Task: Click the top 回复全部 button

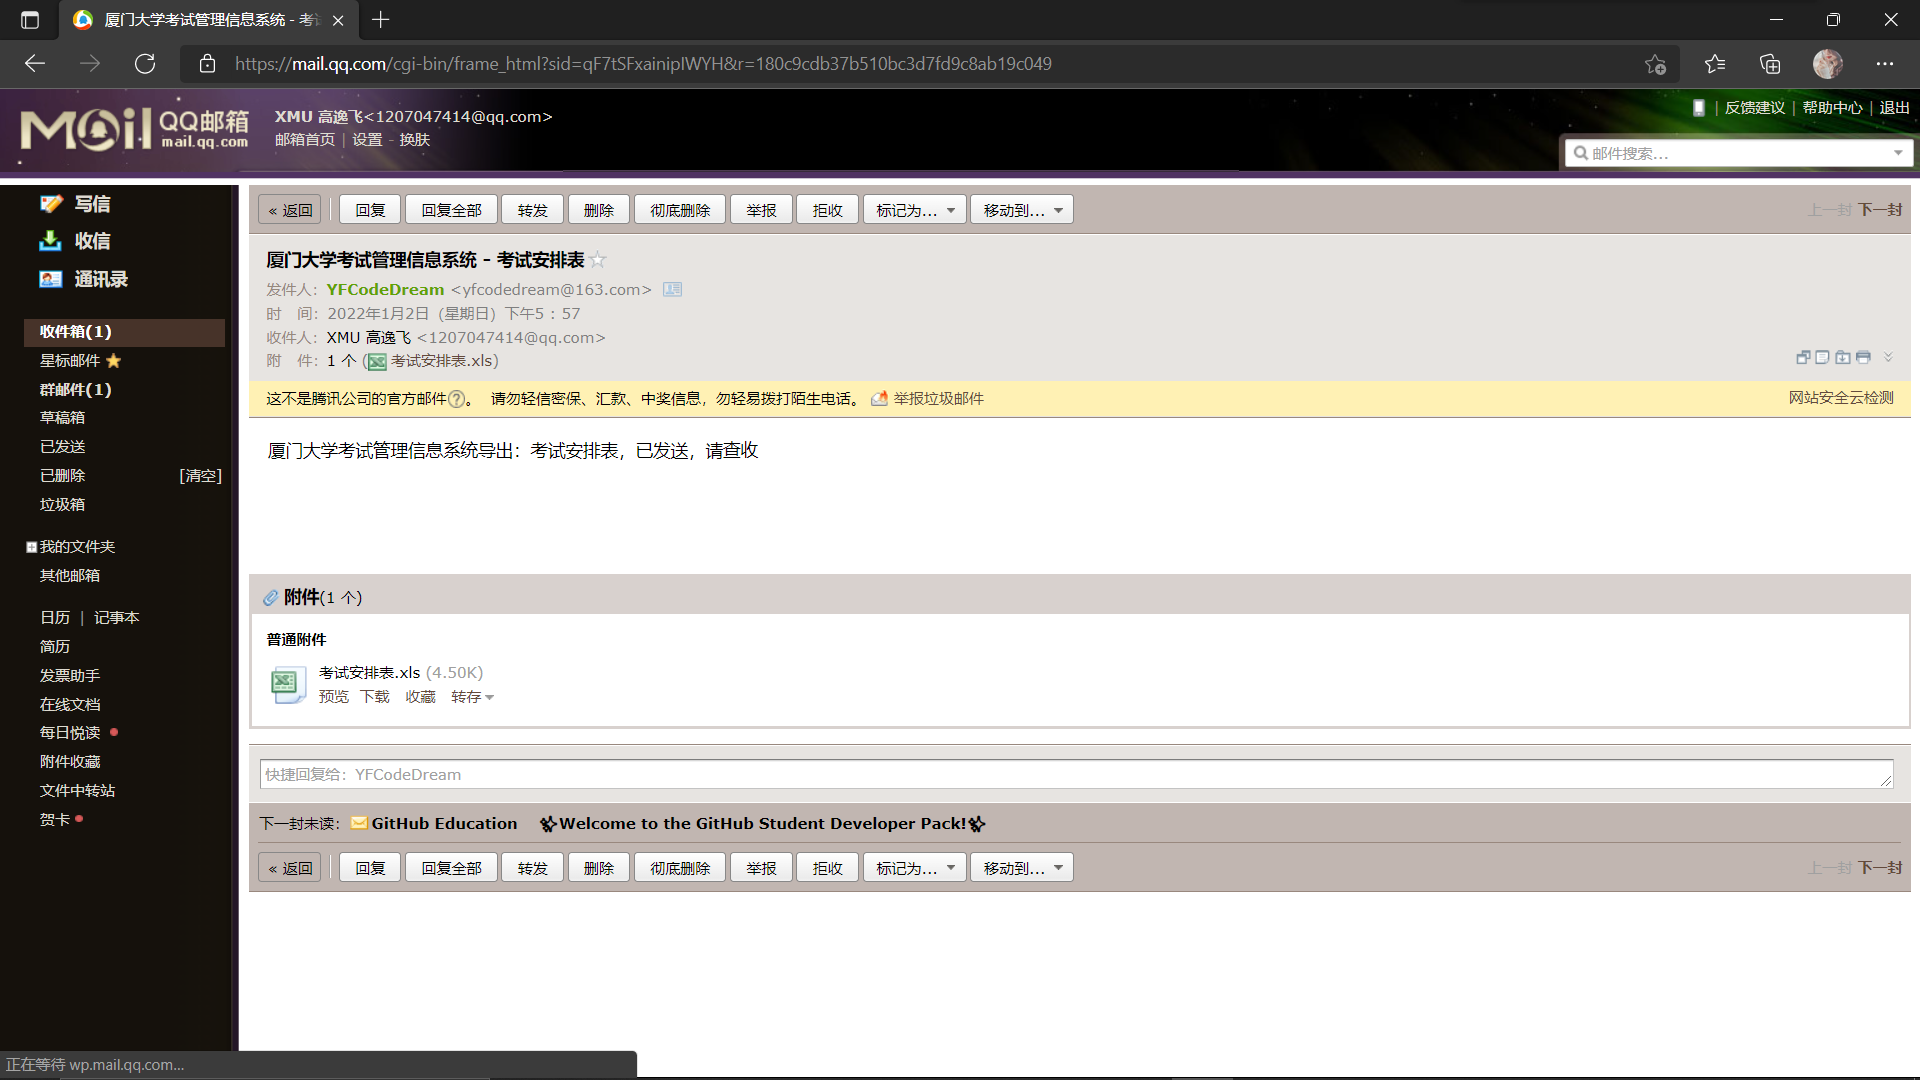Action: (x=451, y=210)
